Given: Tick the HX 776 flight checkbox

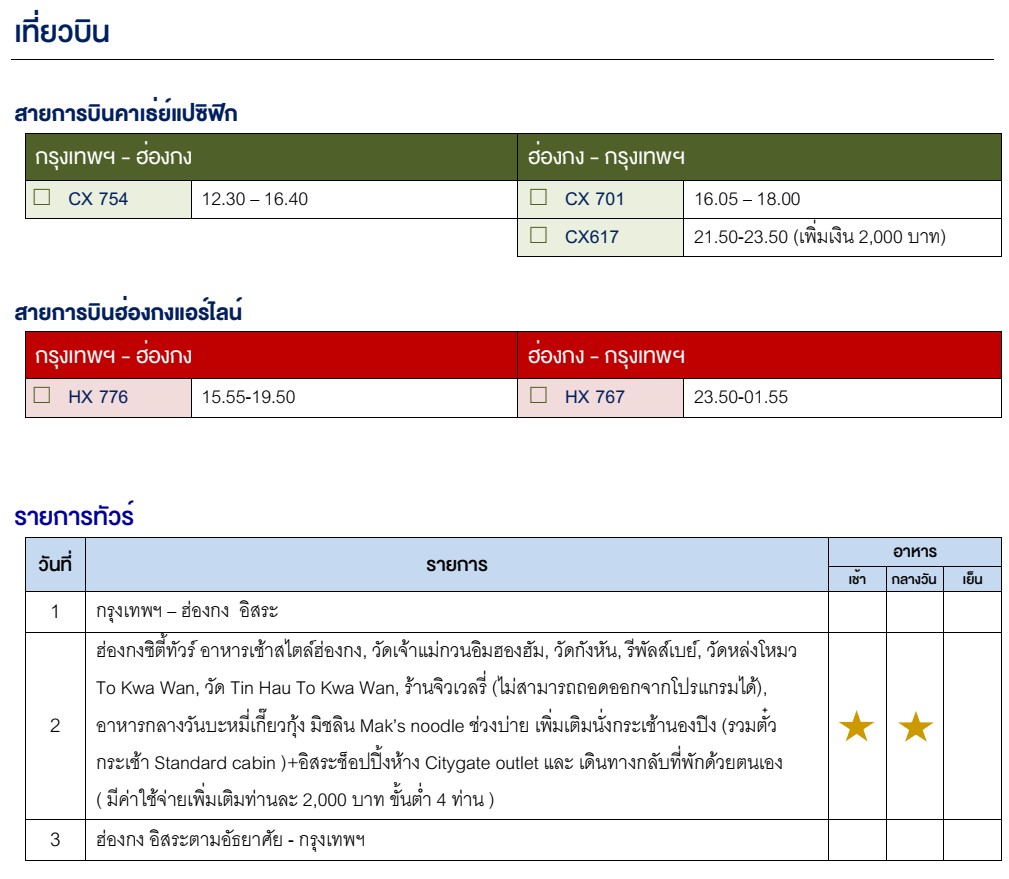Looking at the screenshot, I should tap(42, 395).
